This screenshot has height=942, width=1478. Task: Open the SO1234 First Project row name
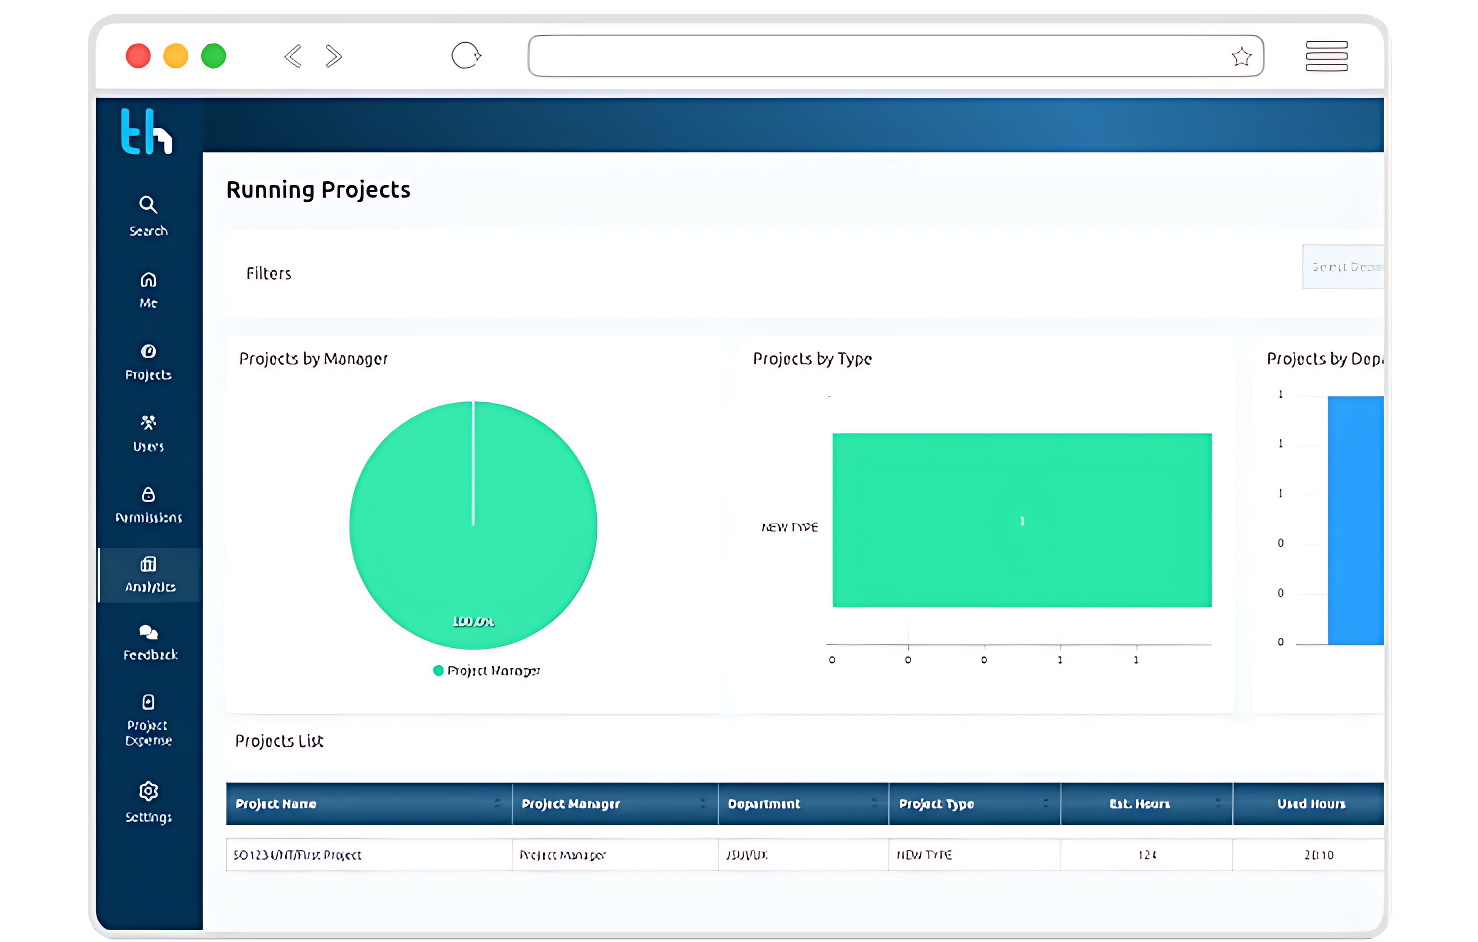[x=297, y=856]
